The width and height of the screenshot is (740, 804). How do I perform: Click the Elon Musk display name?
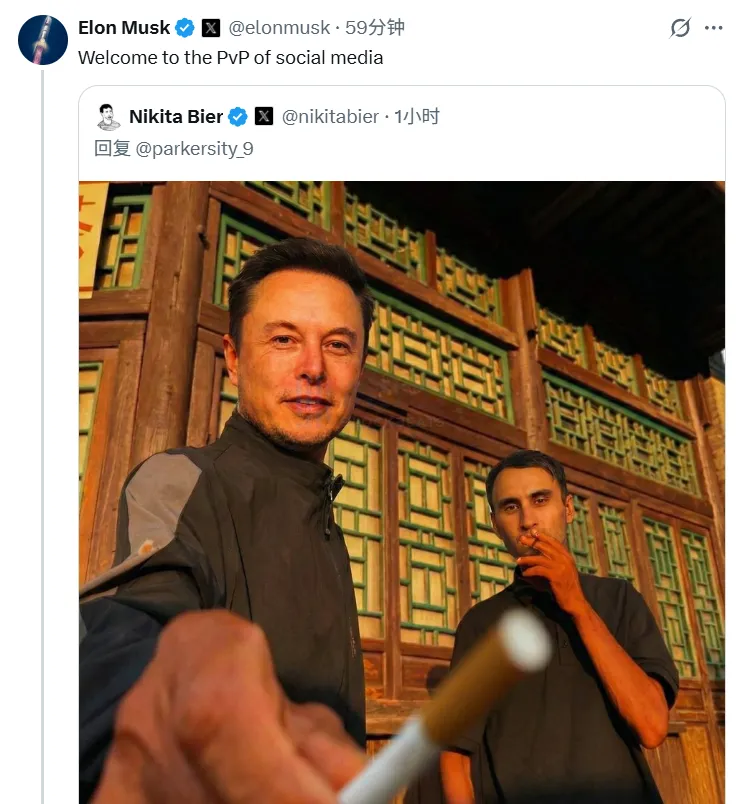pyautogui.click(x=123, y=27)
